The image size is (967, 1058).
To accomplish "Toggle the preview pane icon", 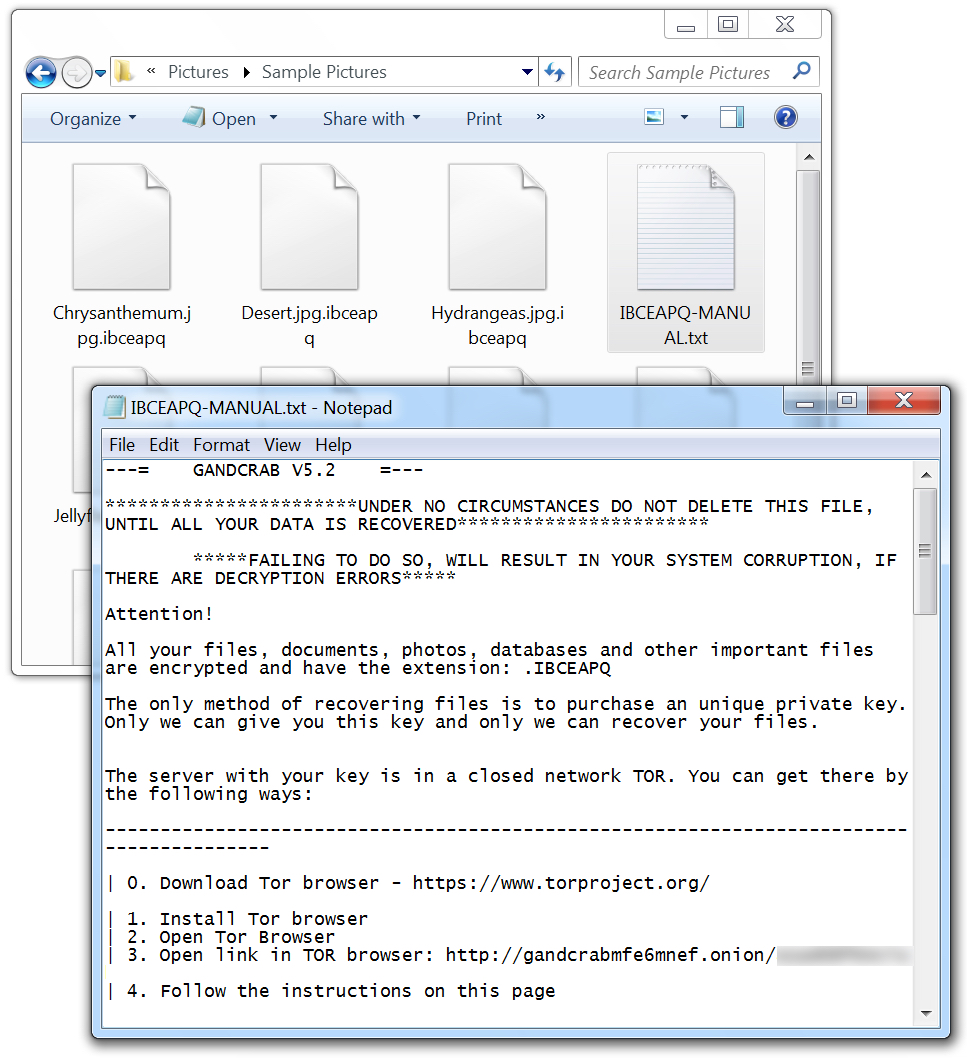I will [x=731, y=117].
